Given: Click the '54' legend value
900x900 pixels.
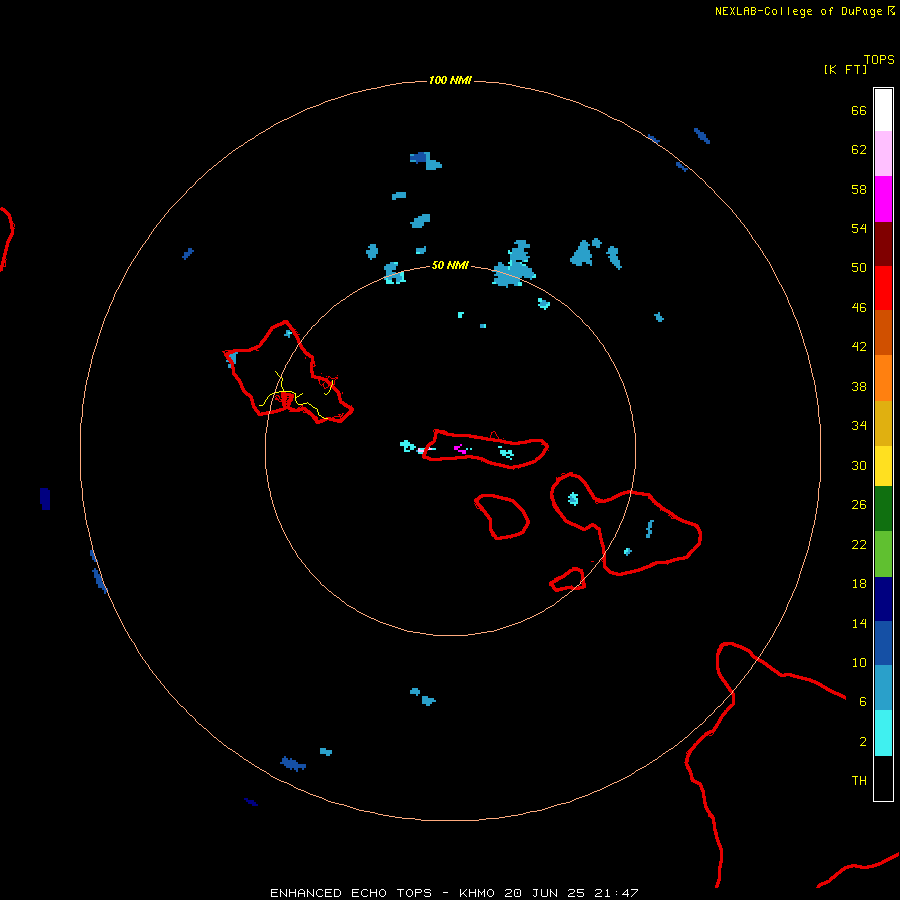Looking at the screenshot, I should click(859, 228).
